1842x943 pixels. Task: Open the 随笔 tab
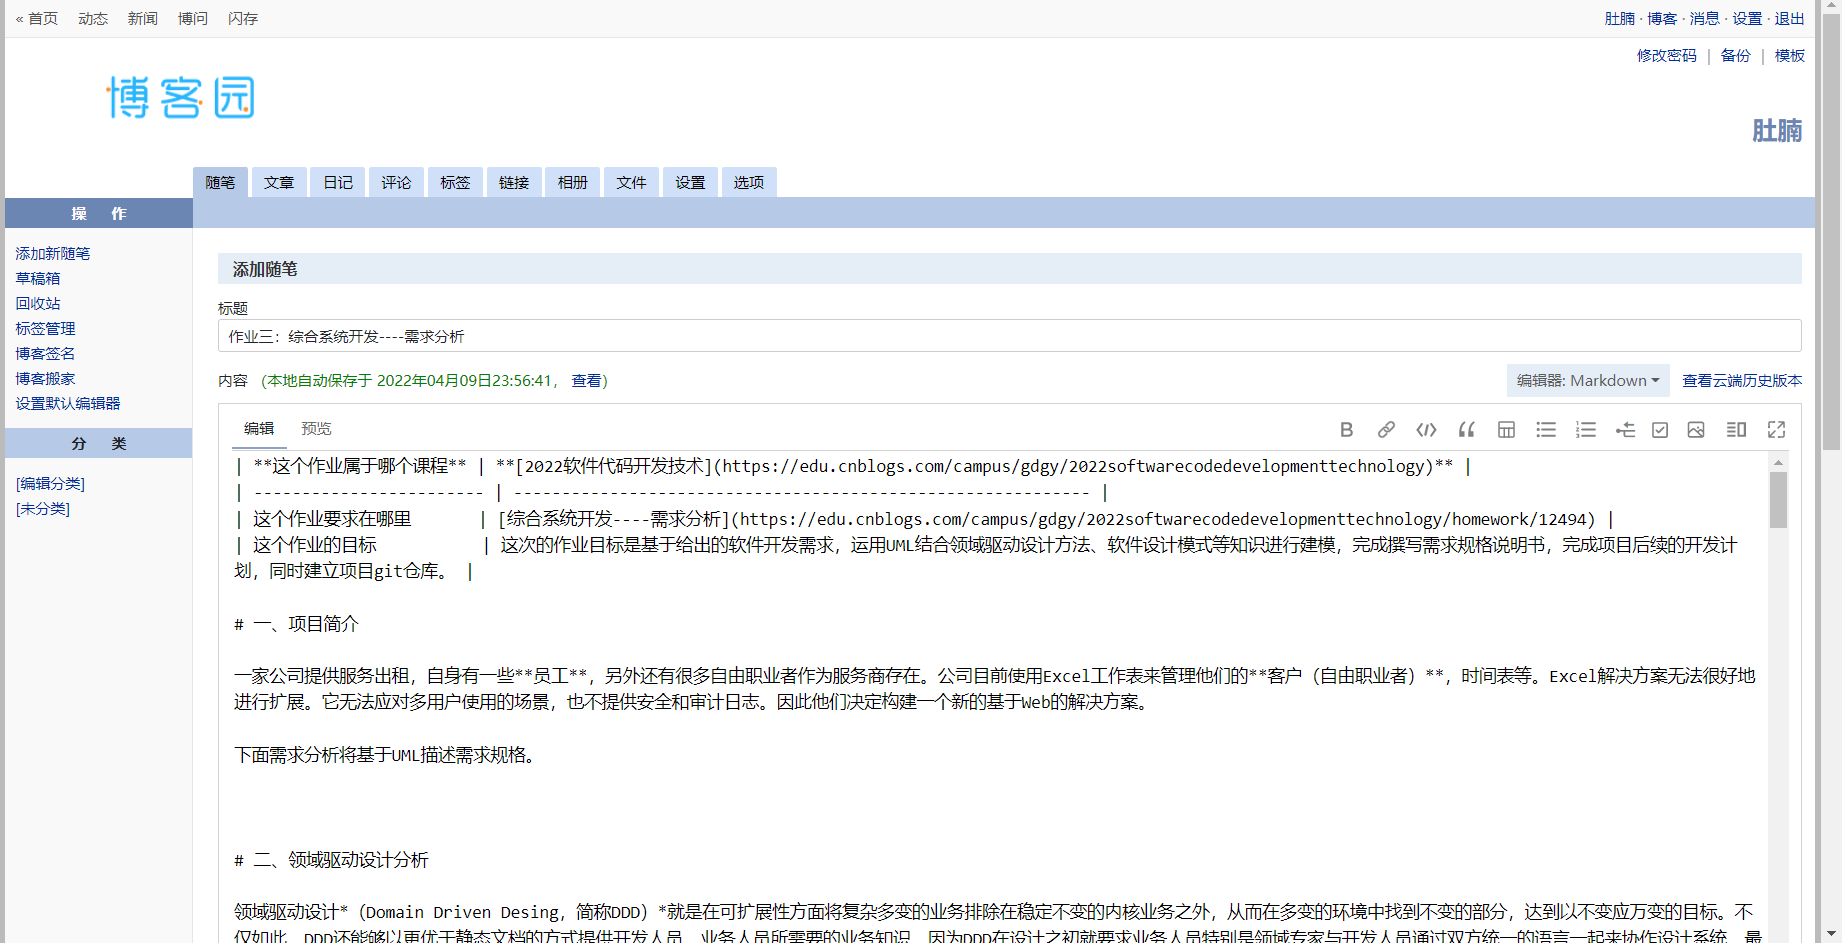[x=220, y=182]
